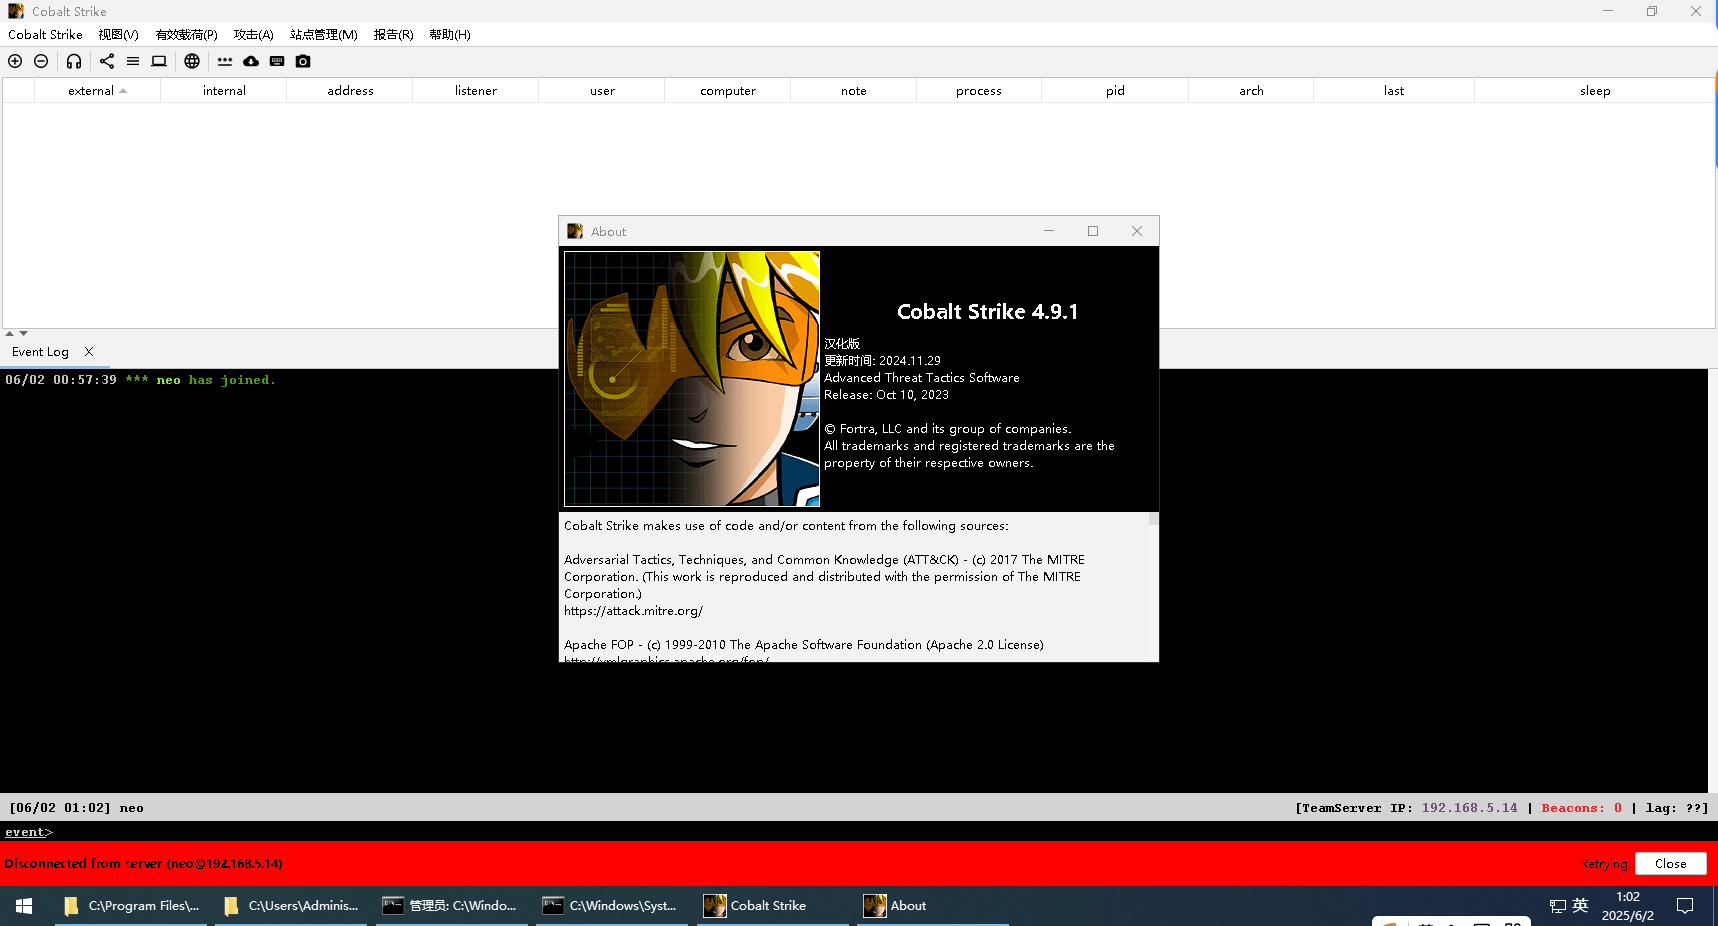Switch to session table list icon
1718x926 pixels.
[x=133, y=61]
